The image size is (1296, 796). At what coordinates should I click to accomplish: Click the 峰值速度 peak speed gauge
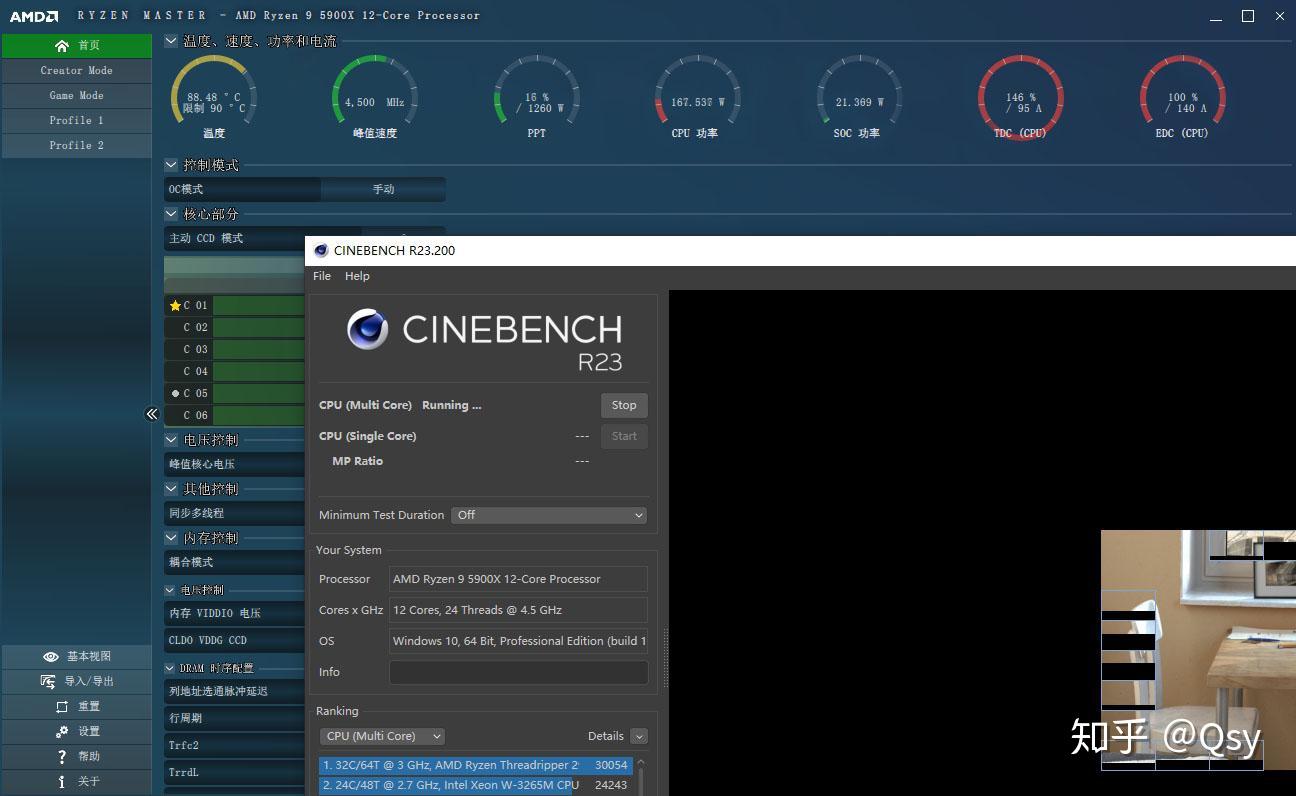click(x=375, y=98)
